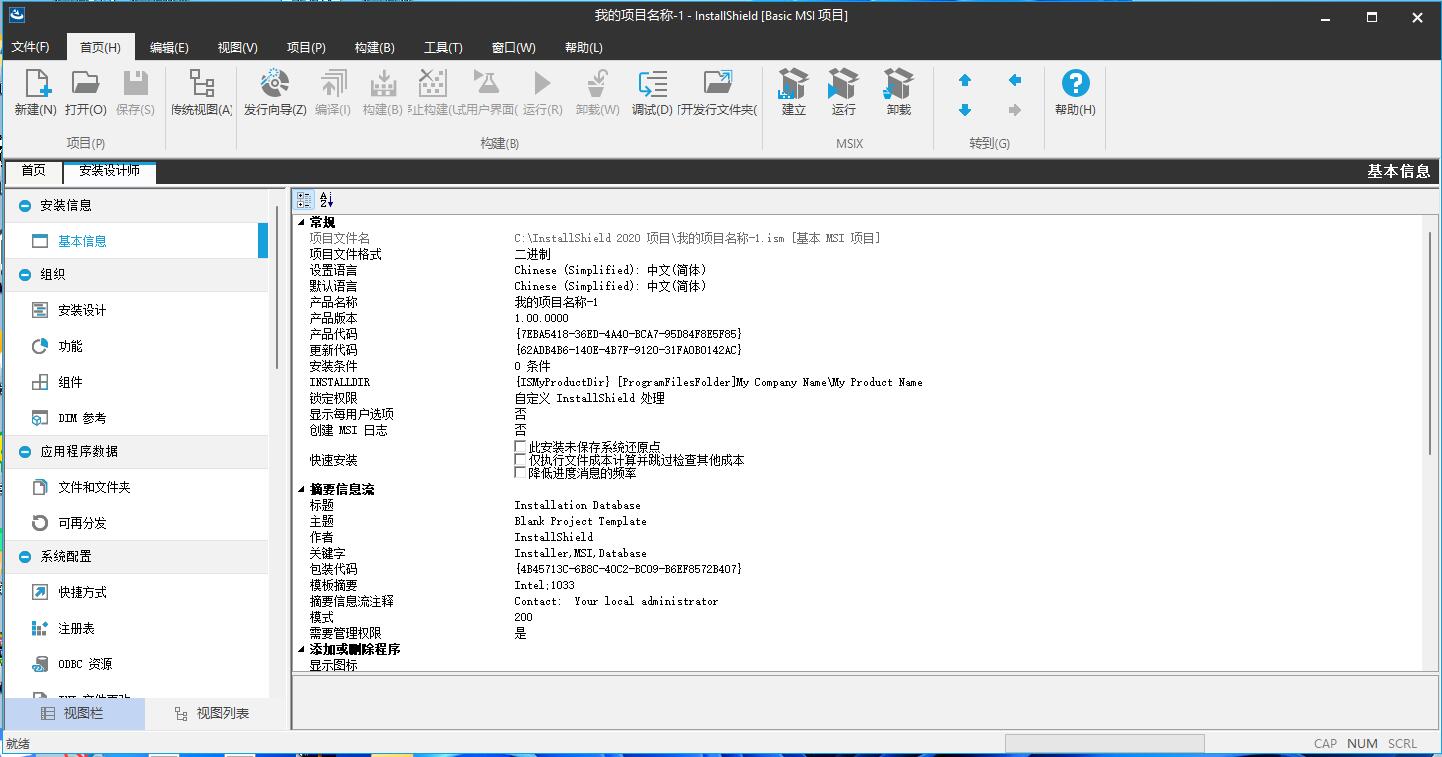Viewport: 1442px width, 757px height.
Task: Open the 帮助(L) menu
Action: coord(584,47)
